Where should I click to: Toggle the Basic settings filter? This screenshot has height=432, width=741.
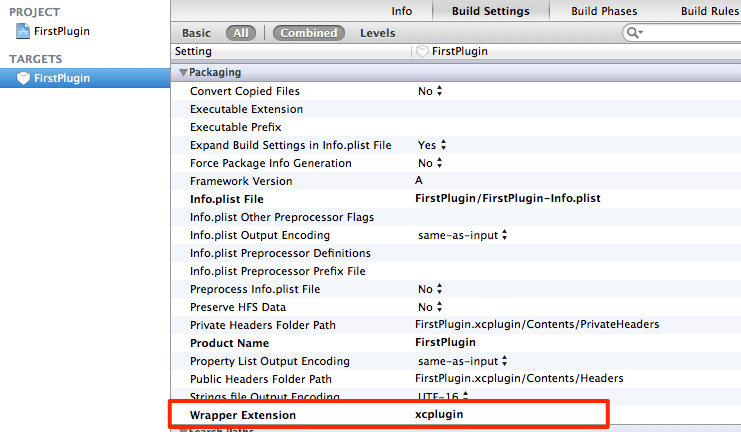(196, 33)
